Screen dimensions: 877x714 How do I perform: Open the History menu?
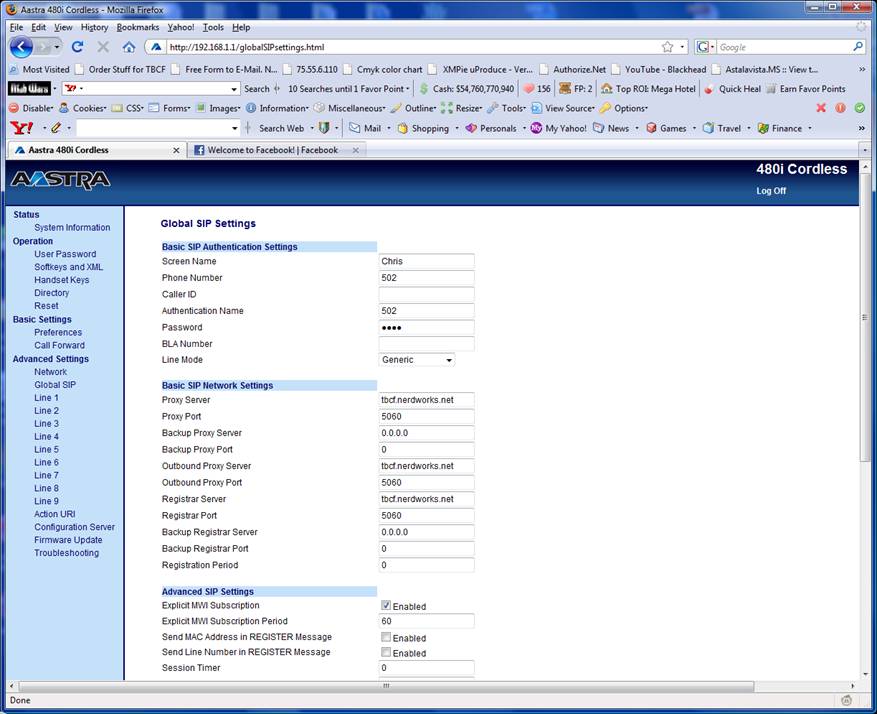(94, 27)
